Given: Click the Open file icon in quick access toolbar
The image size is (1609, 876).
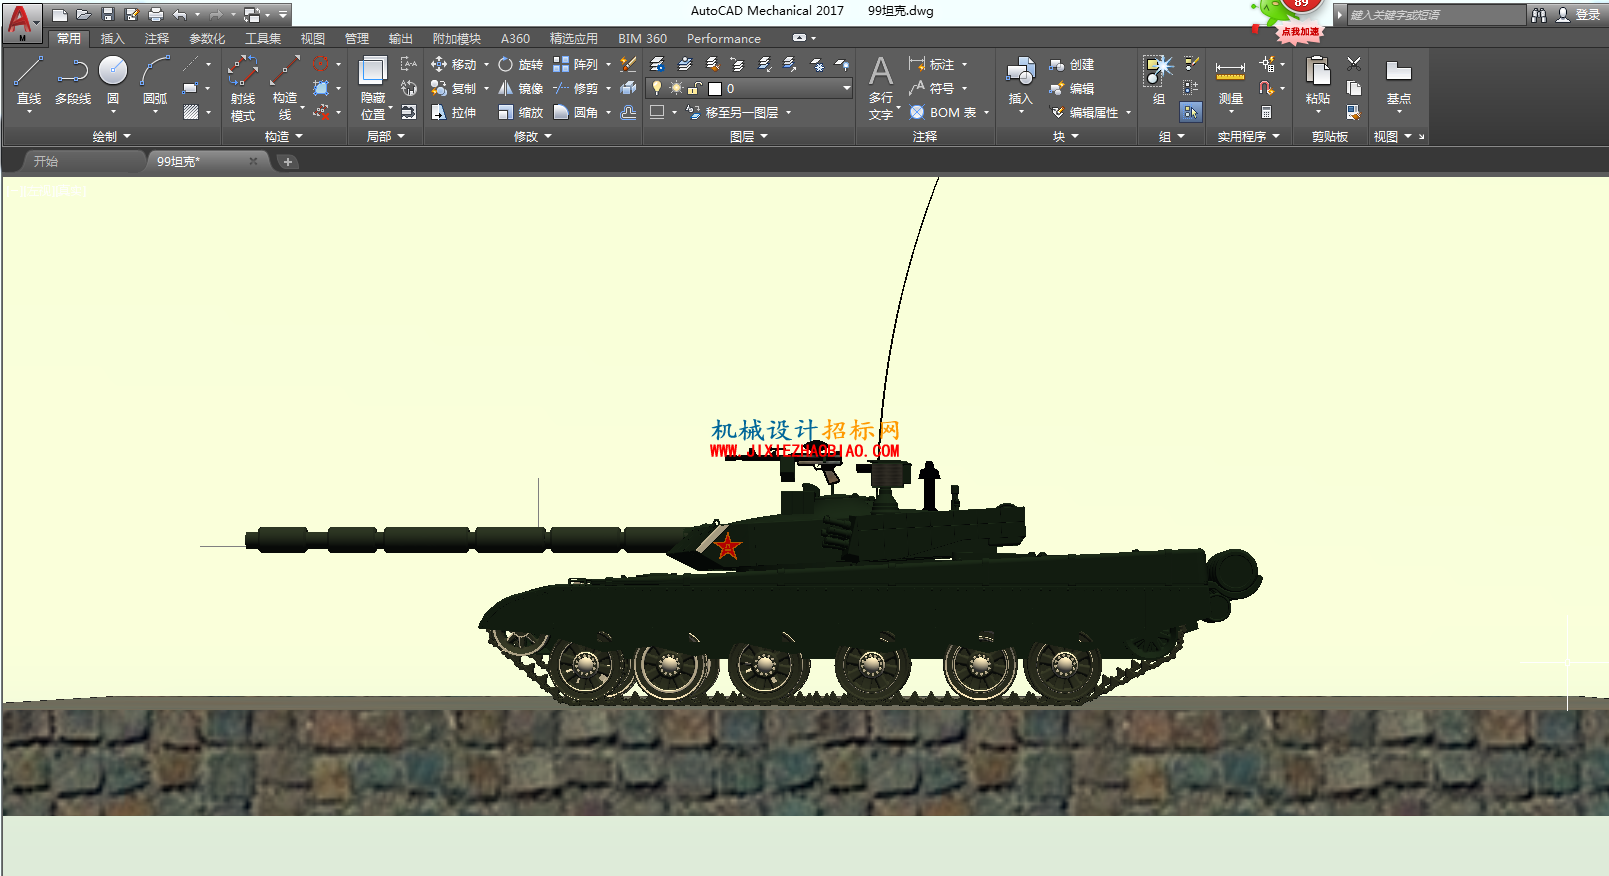Looking at the screenshot, I should 84,14.
